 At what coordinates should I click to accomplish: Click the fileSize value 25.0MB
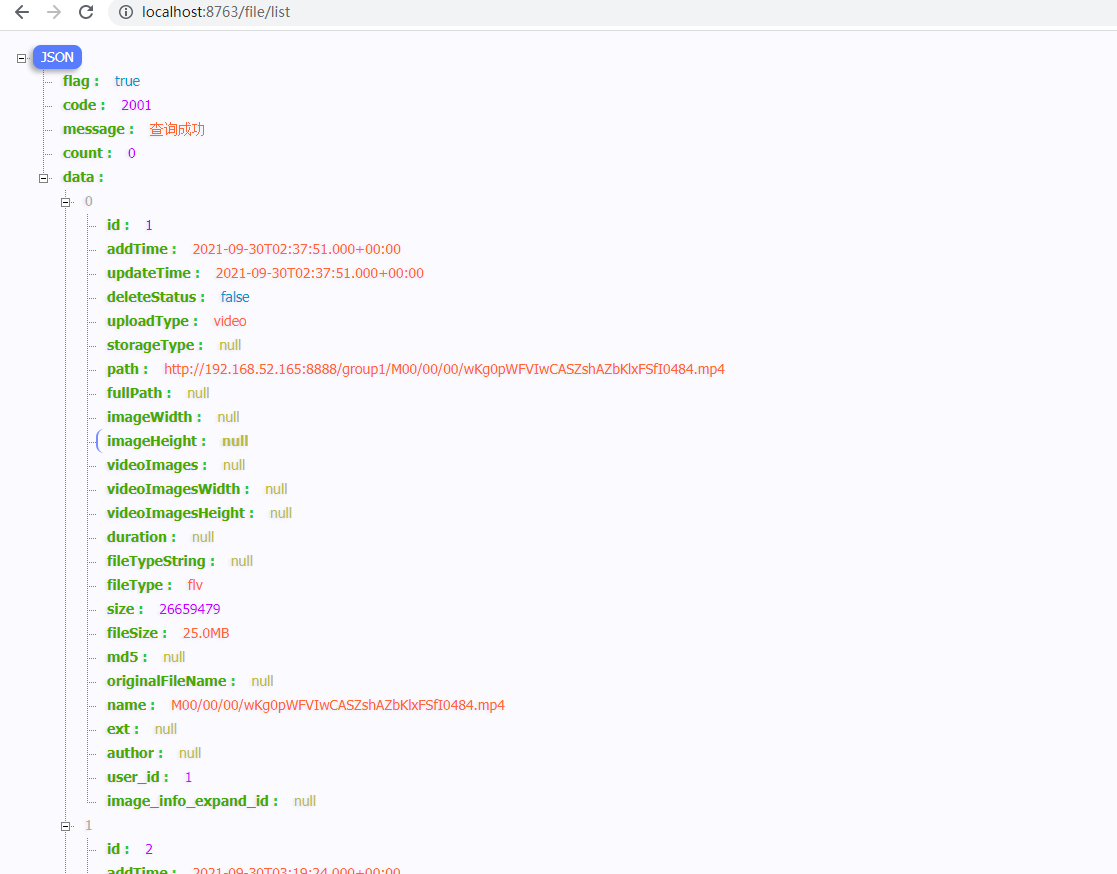pyautogui.click(x=206, y=633)
